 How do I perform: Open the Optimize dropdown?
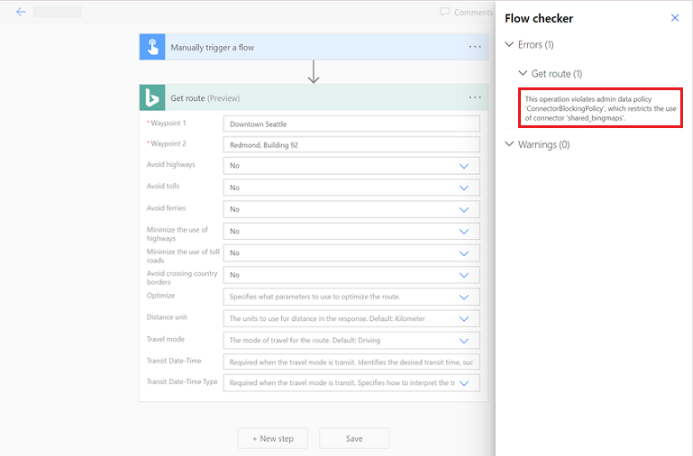click(x=351, y=296)
